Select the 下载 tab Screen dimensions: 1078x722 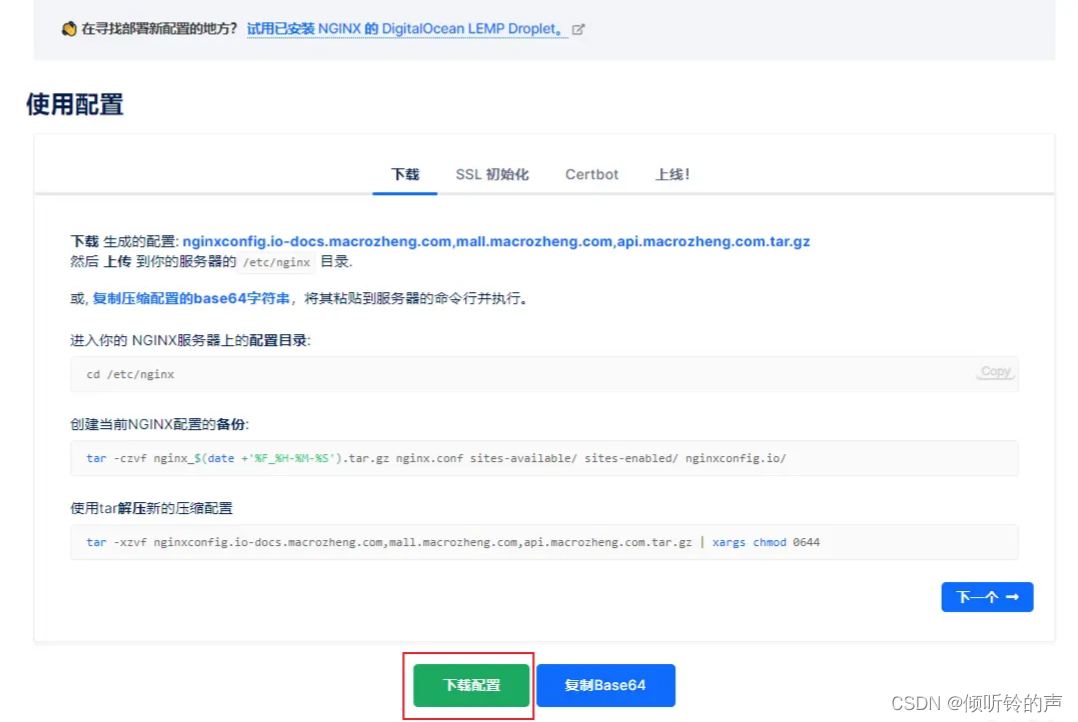click(x=405, y=175)
